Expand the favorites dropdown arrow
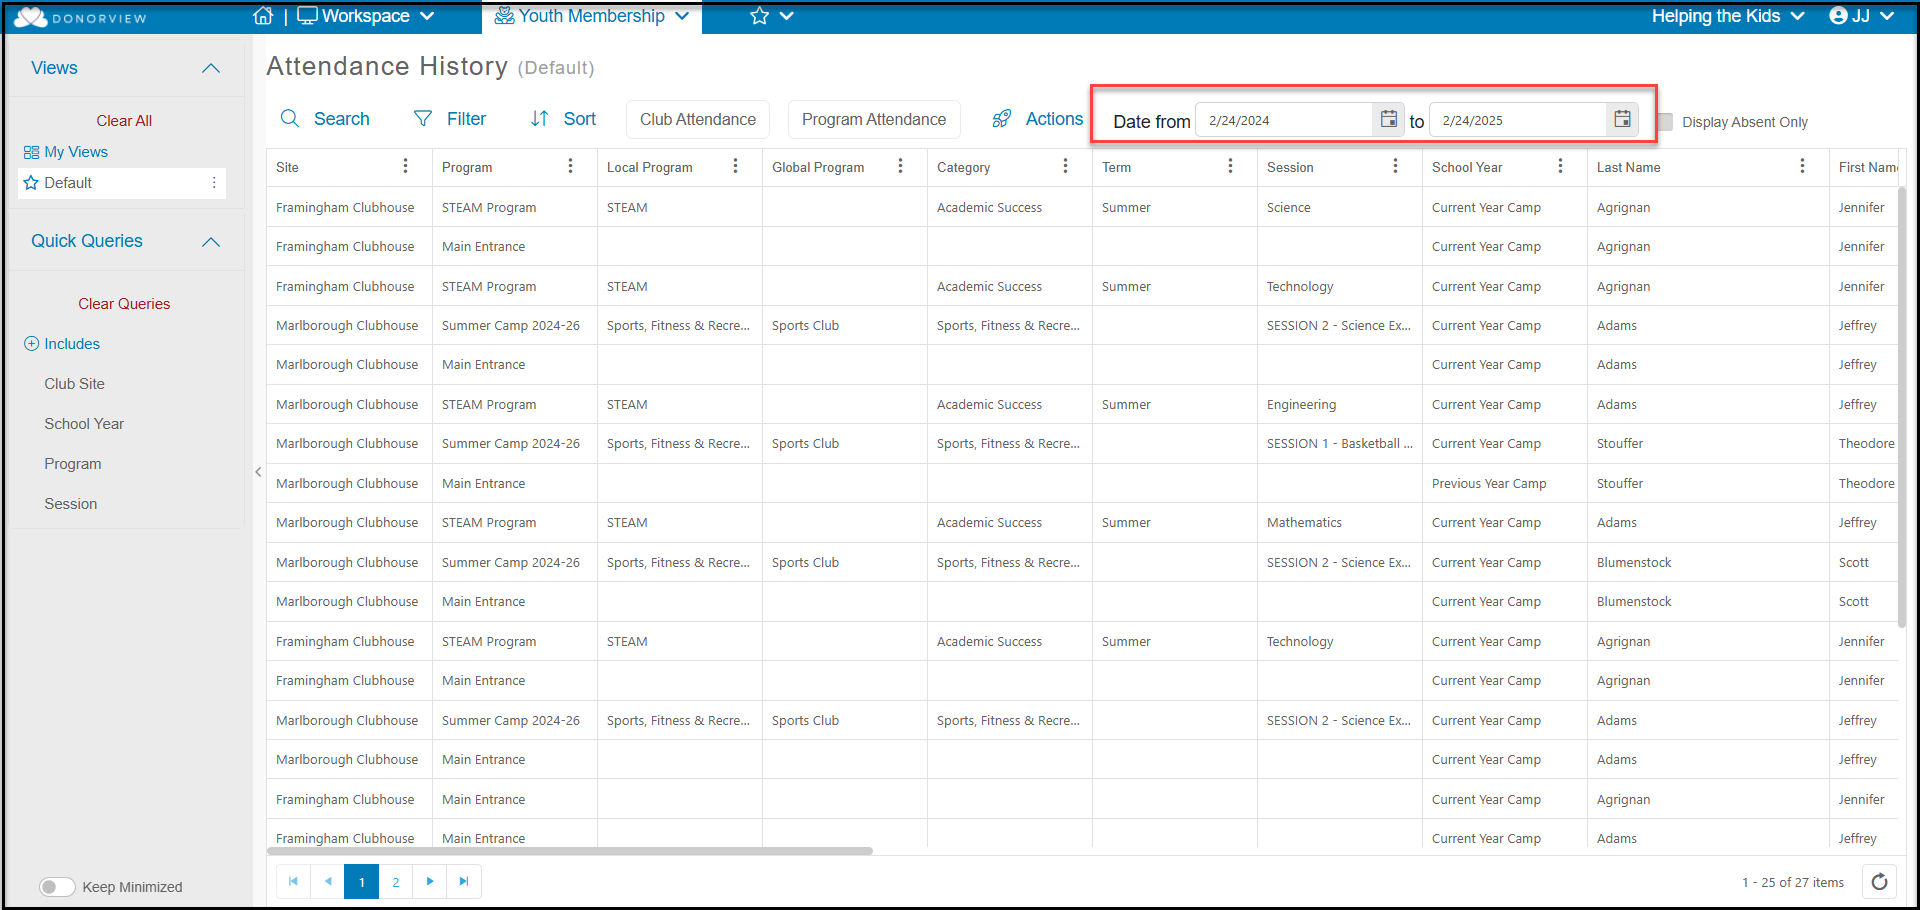Screen dimensions: 1920x910 pyautogui.click(x=787, y=16)
